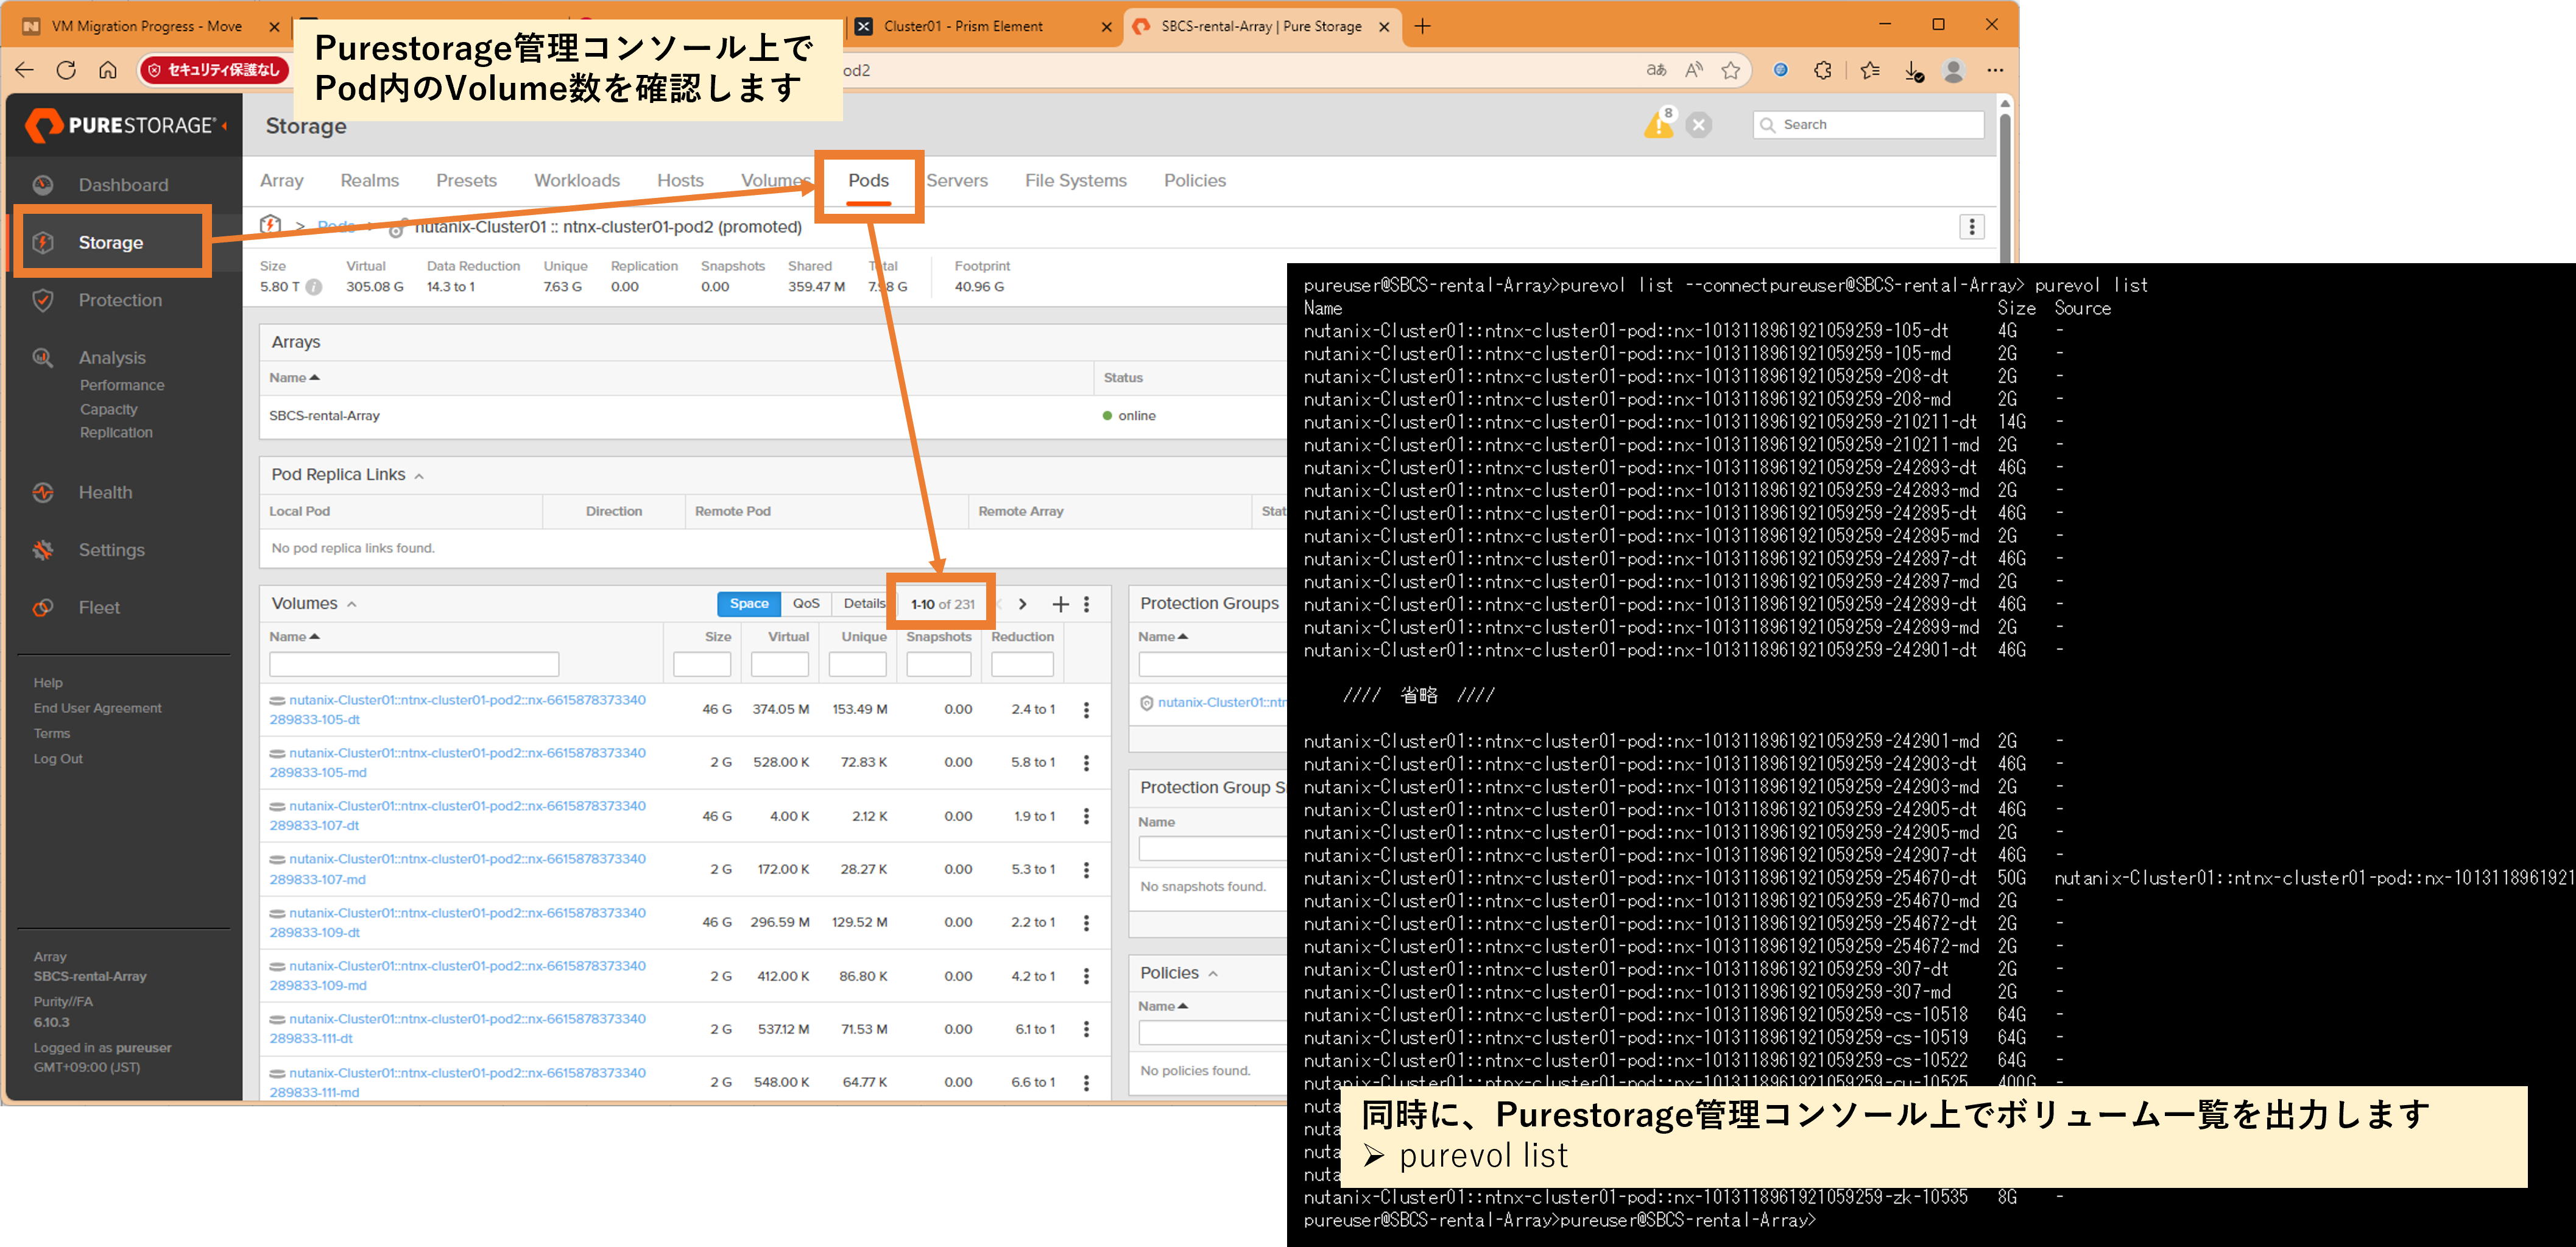Open the Hosts tab

[x=680, y=181]
